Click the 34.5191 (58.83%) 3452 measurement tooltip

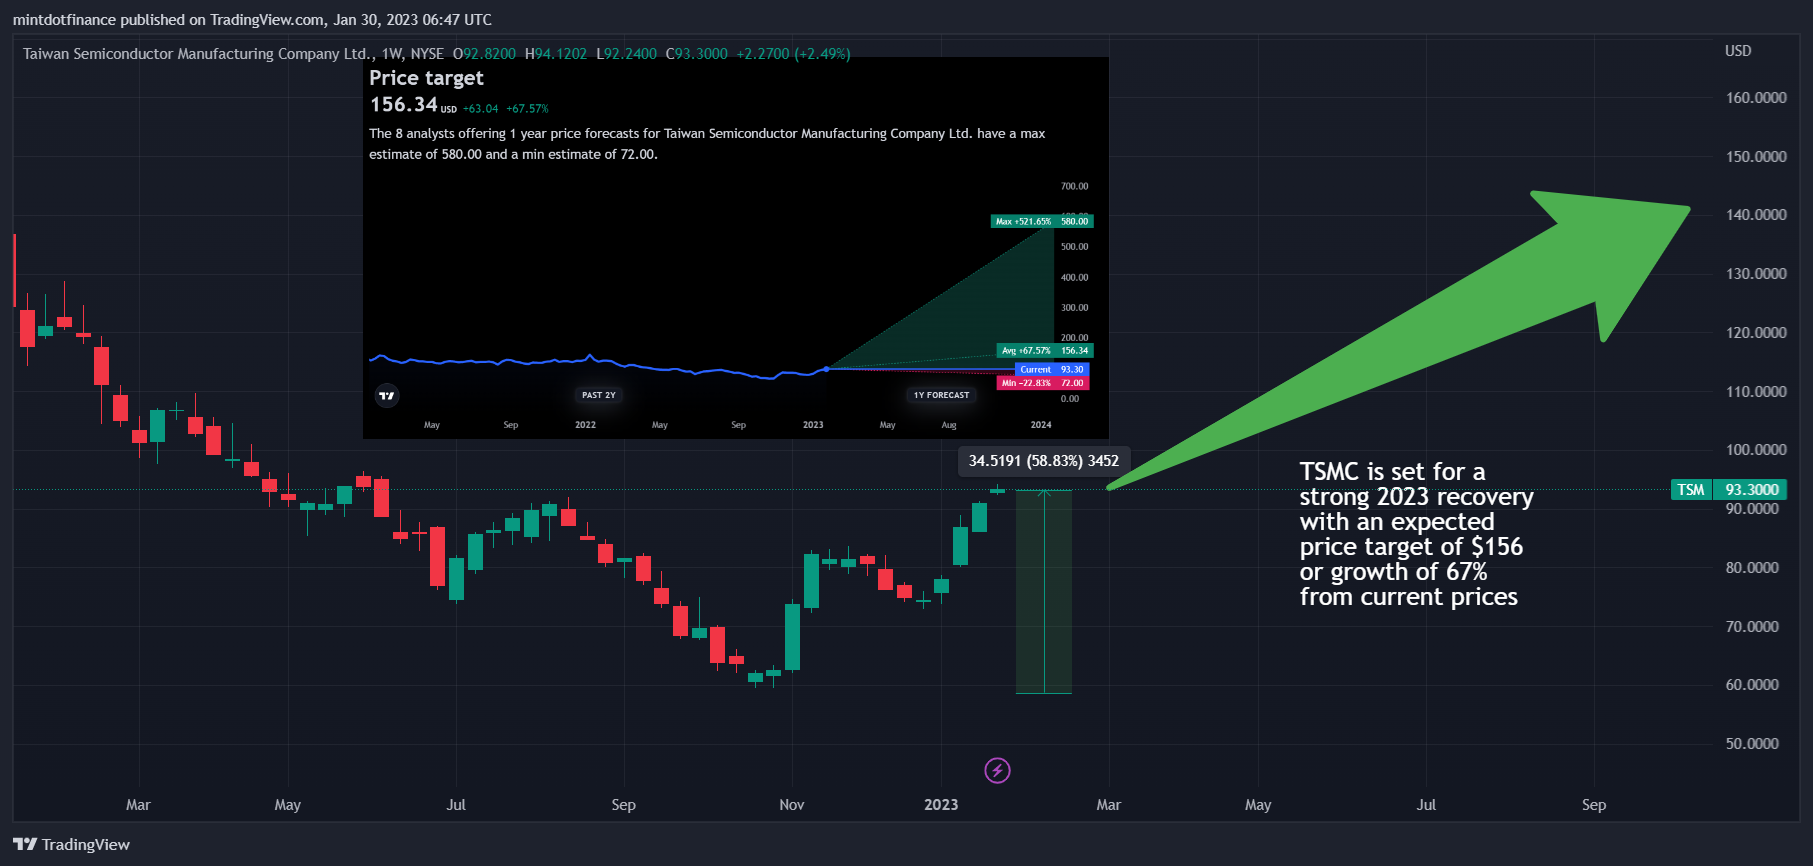1044,461
